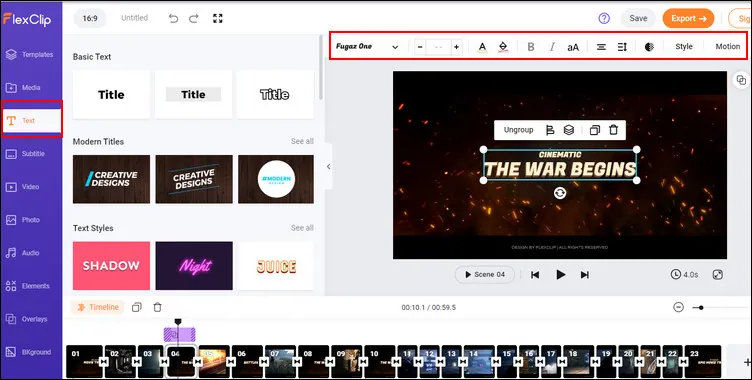Expand the Fugaz One font dropdown

point(367,47)
